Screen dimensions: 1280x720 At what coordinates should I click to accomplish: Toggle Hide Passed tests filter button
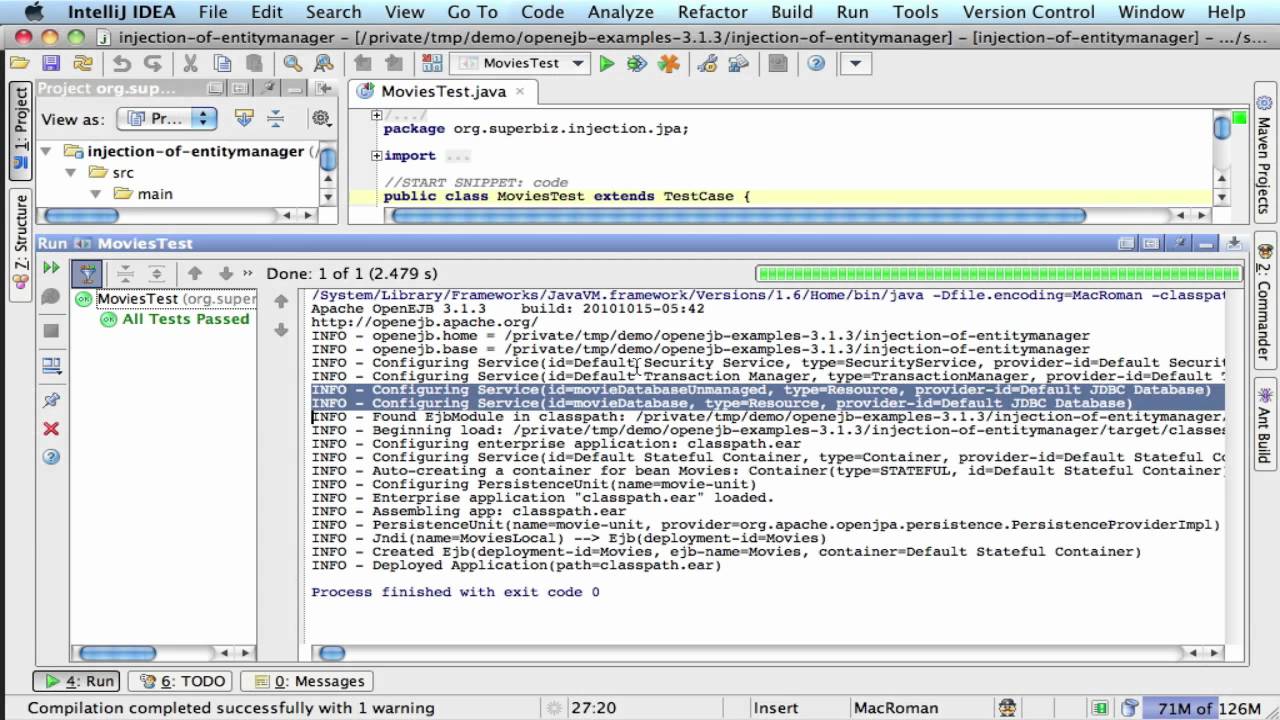[87, 273]
